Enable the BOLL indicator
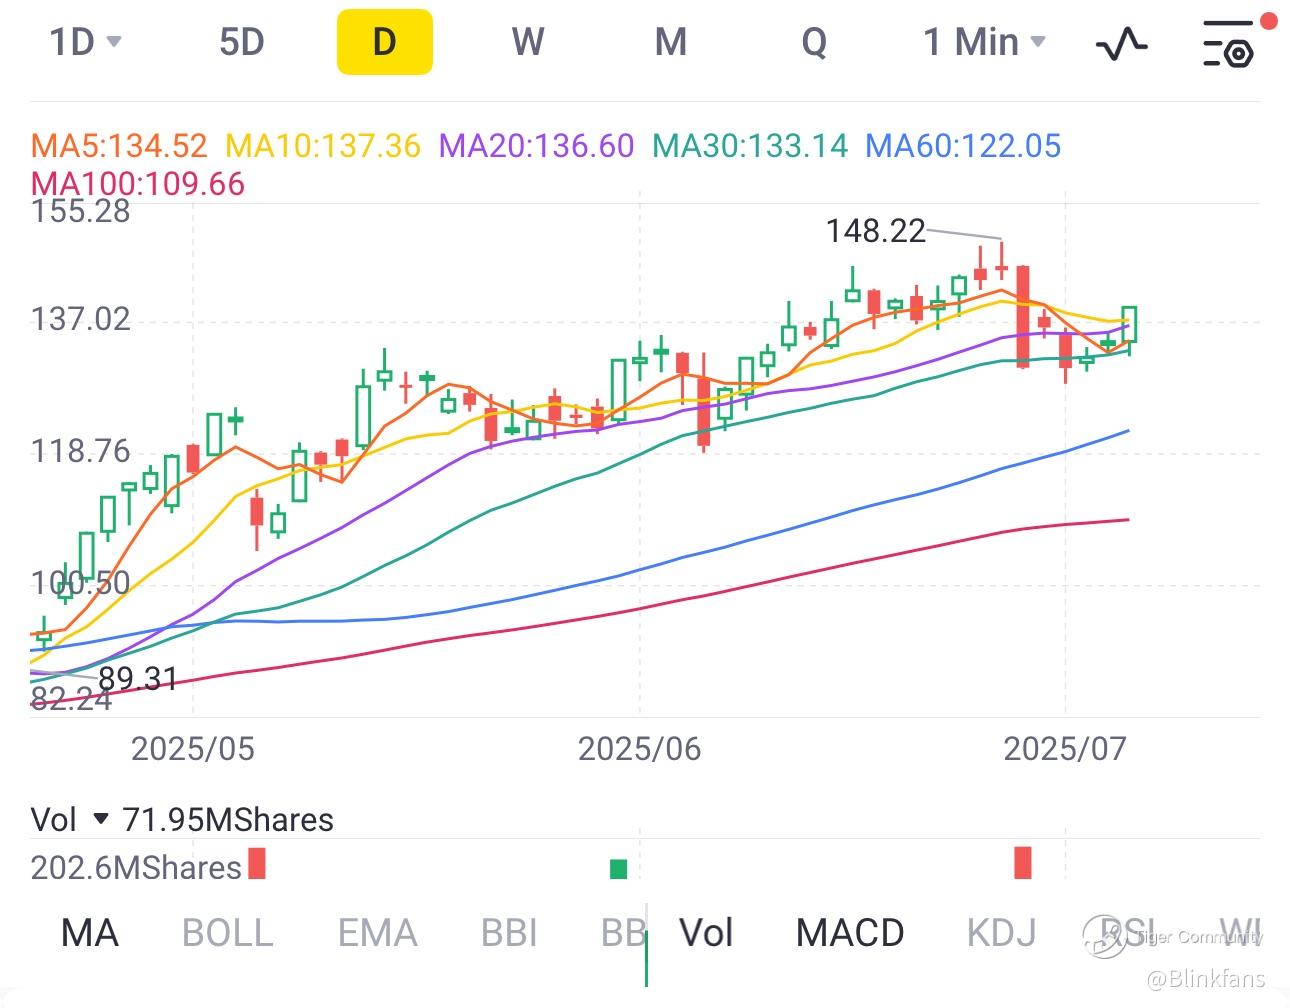 coord(227,933)
